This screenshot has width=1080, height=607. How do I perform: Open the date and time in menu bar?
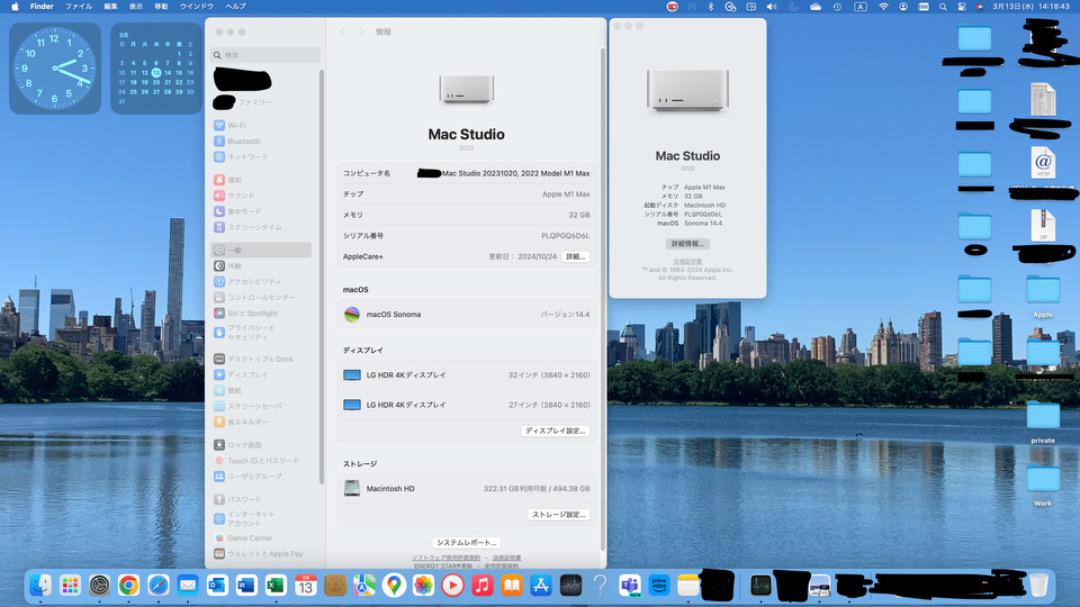pos(1030,6)
